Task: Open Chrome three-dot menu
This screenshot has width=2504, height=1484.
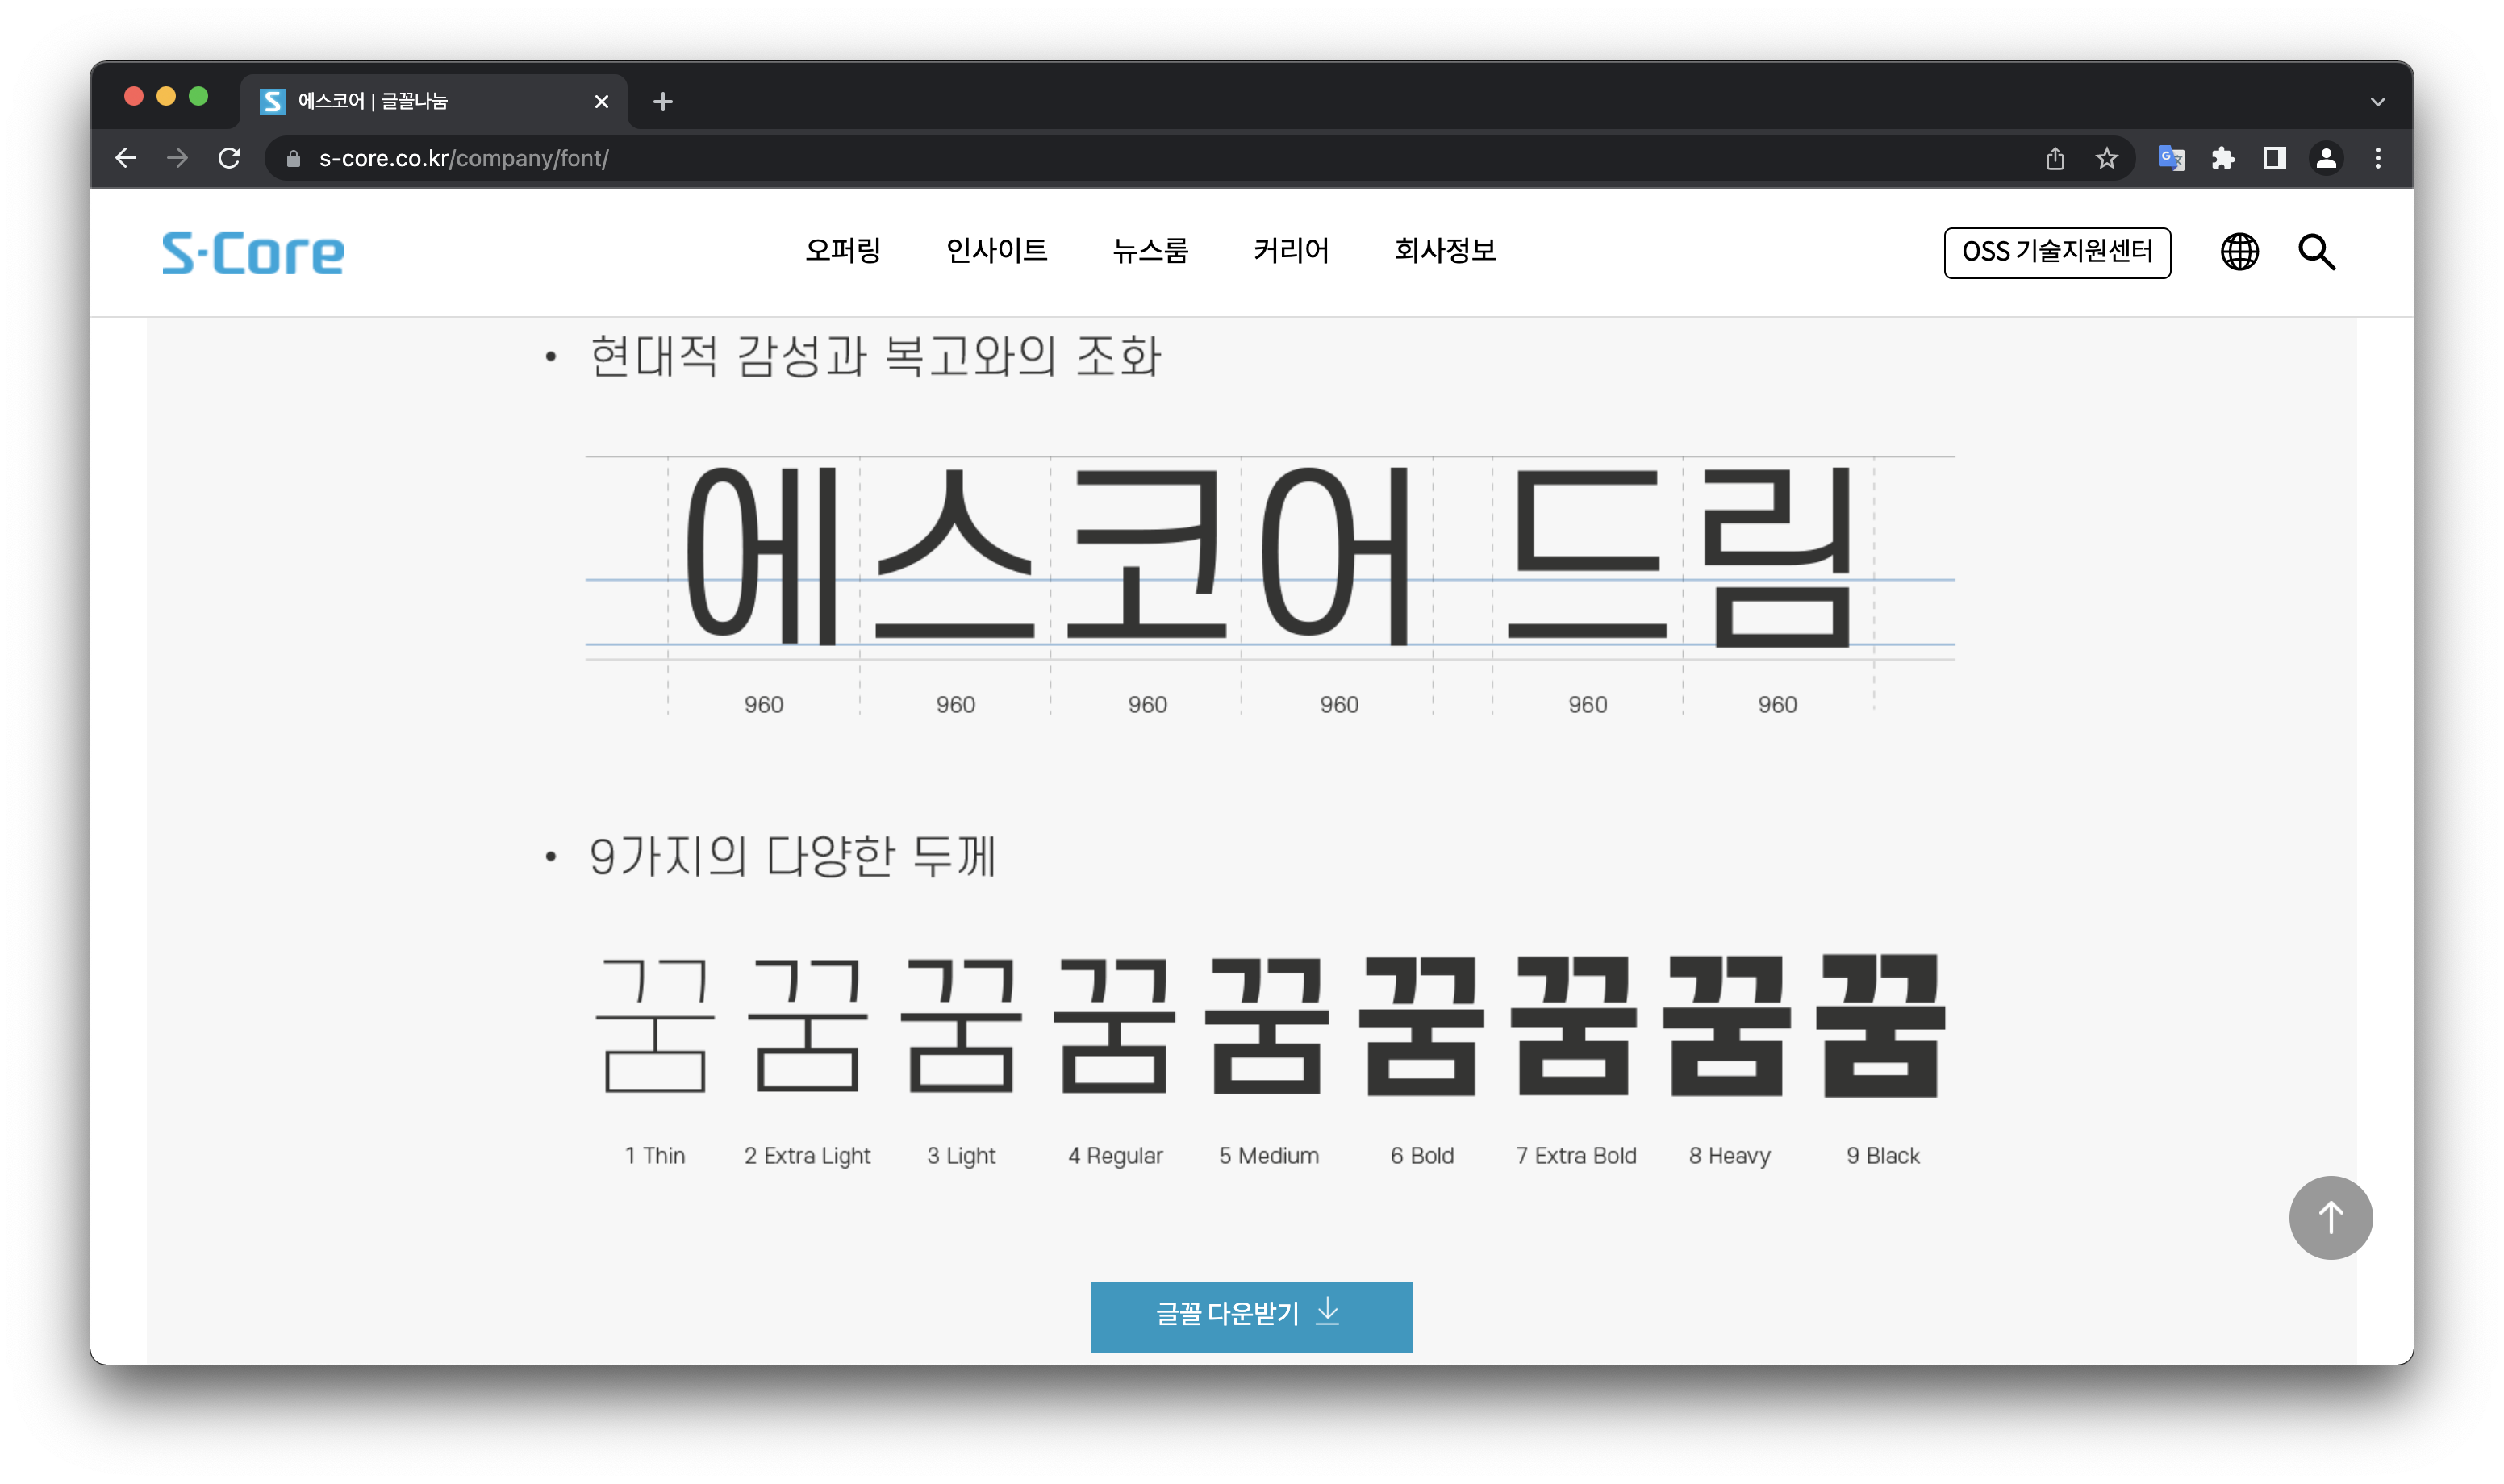Action: [2378, 158]
